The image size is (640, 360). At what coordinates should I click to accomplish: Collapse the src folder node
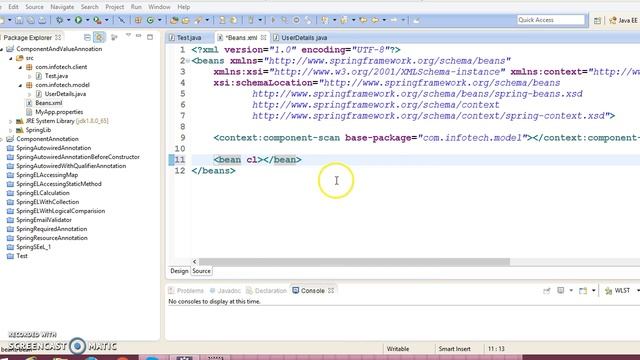pyautogui.click(x=11, y=58)
